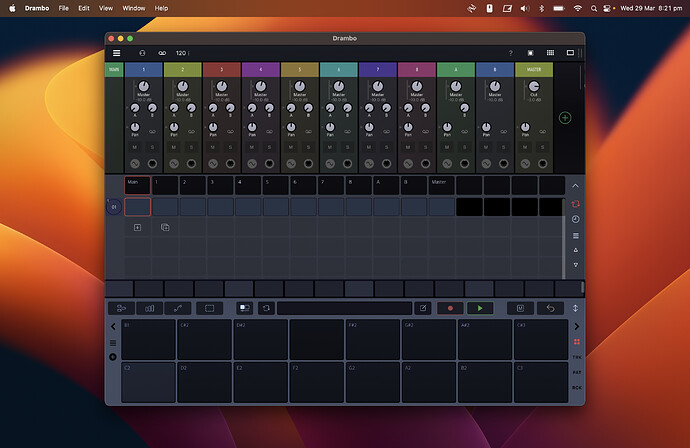The image size is (690, 448).
Task: Click the small up triangle in scene sidebar
Action: [576, 250]
